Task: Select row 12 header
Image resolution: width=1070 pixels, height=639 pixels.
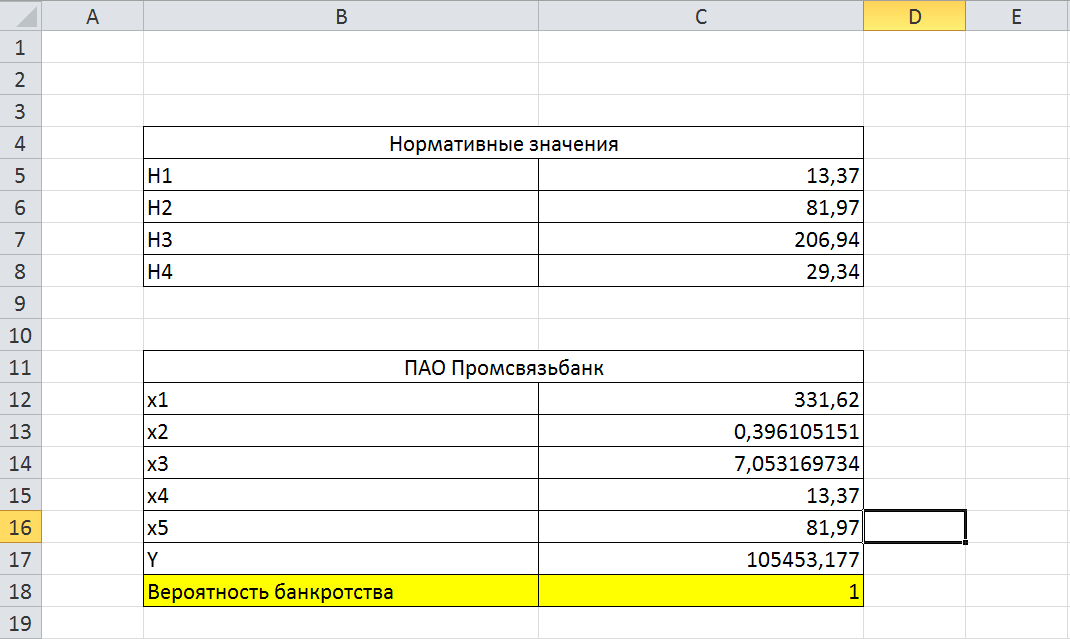Action: (20, 399)
